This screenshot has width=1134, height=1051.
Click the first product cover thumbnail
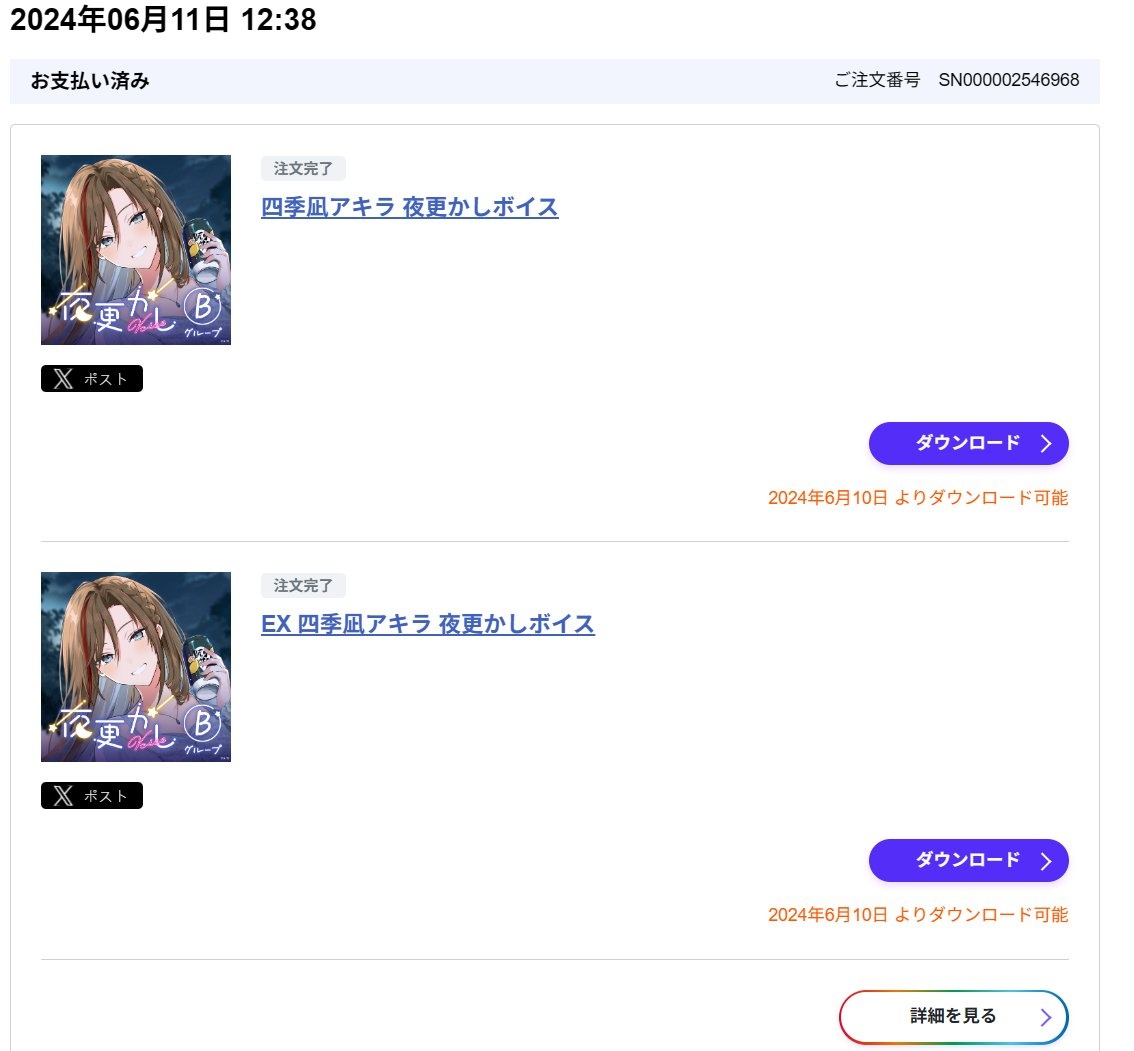pyautogui.click(x=136, y=250)
